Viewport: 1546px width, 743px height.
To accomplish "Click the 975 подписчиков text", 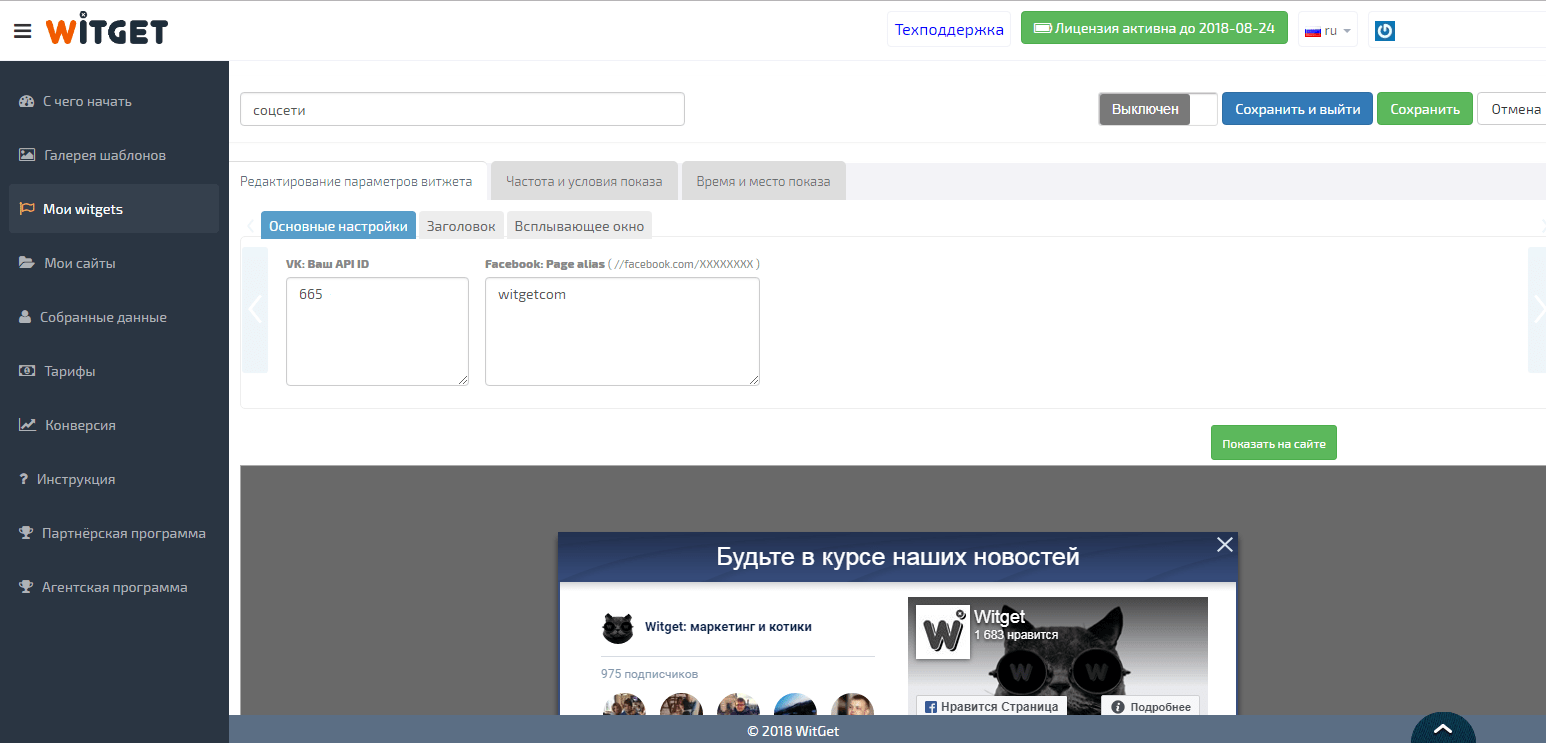I will 649,673.
